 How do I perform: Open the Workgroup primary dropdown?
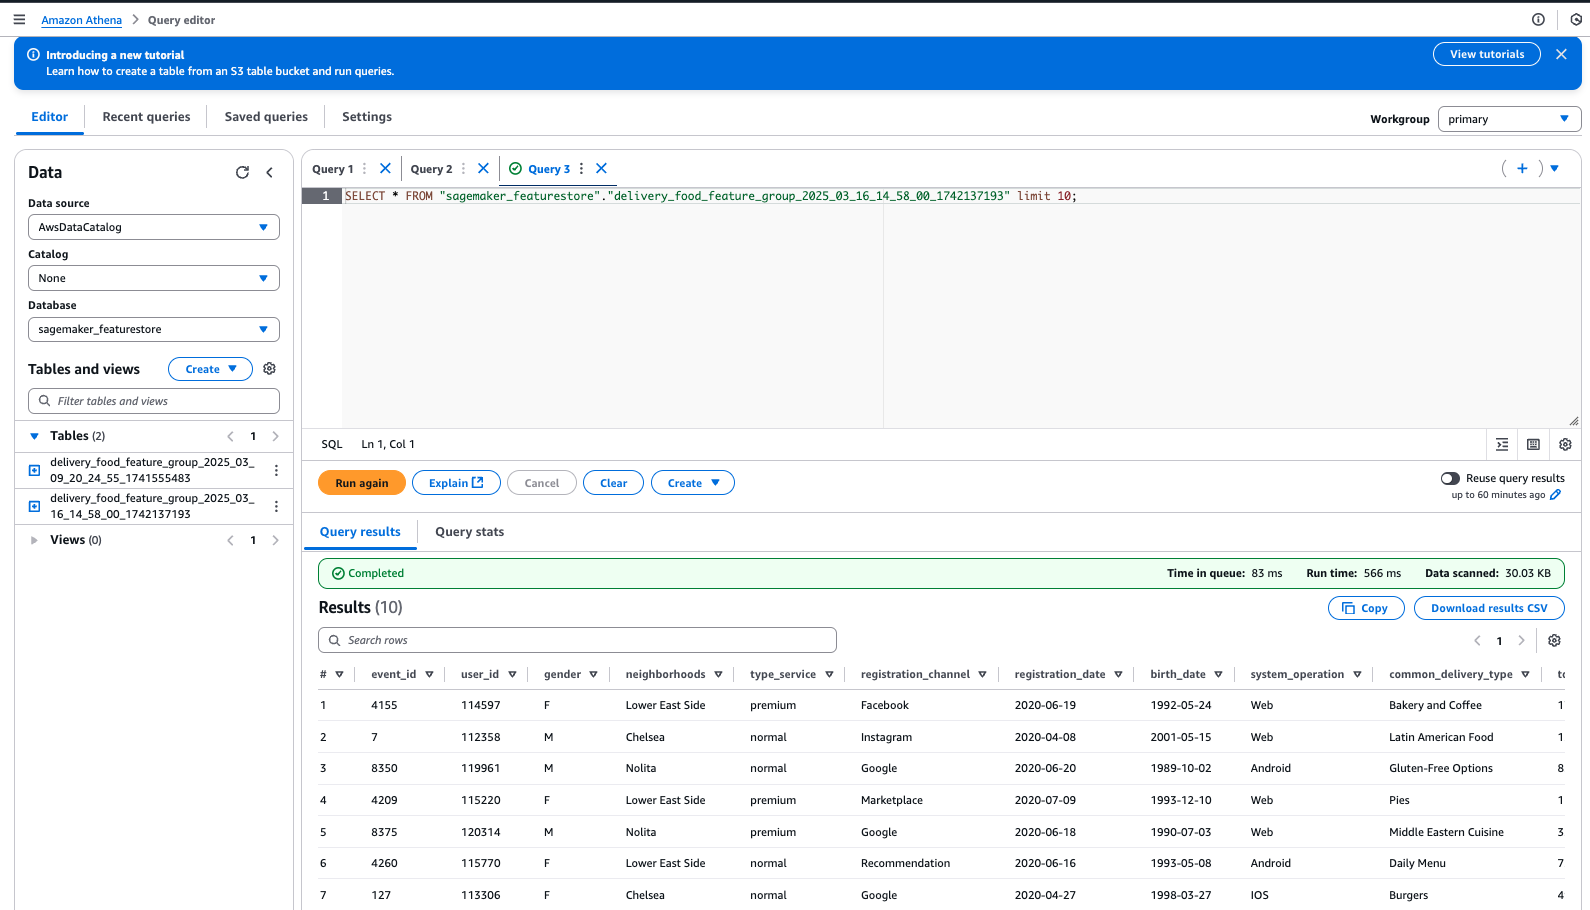[x=1509, y=119]
